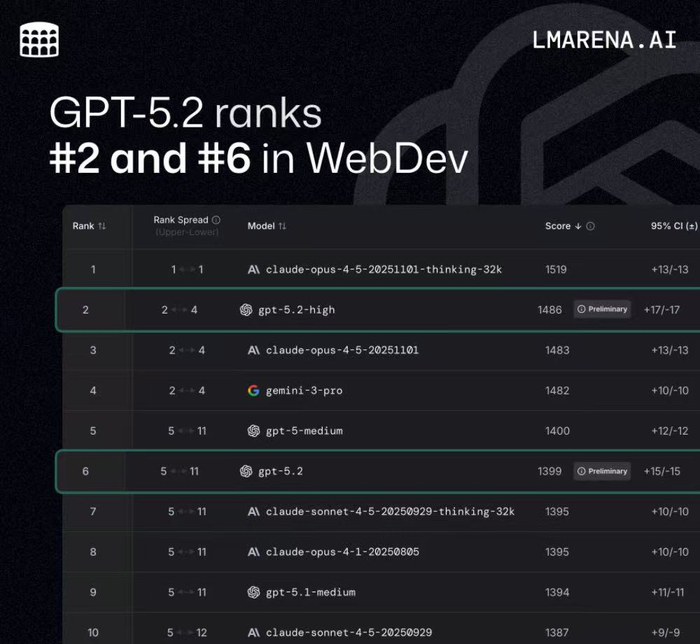The image size is (700, 644).
Task: Click Anthropic icon beside claude-opus-4-5-20251101 row
Action: (x=254, y=350)
